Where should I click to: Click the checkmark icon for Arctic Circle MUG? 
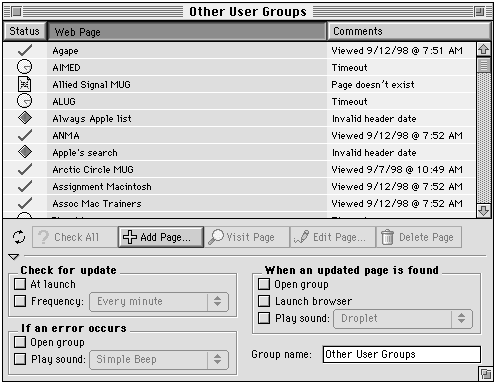click(x=25, y=169)
